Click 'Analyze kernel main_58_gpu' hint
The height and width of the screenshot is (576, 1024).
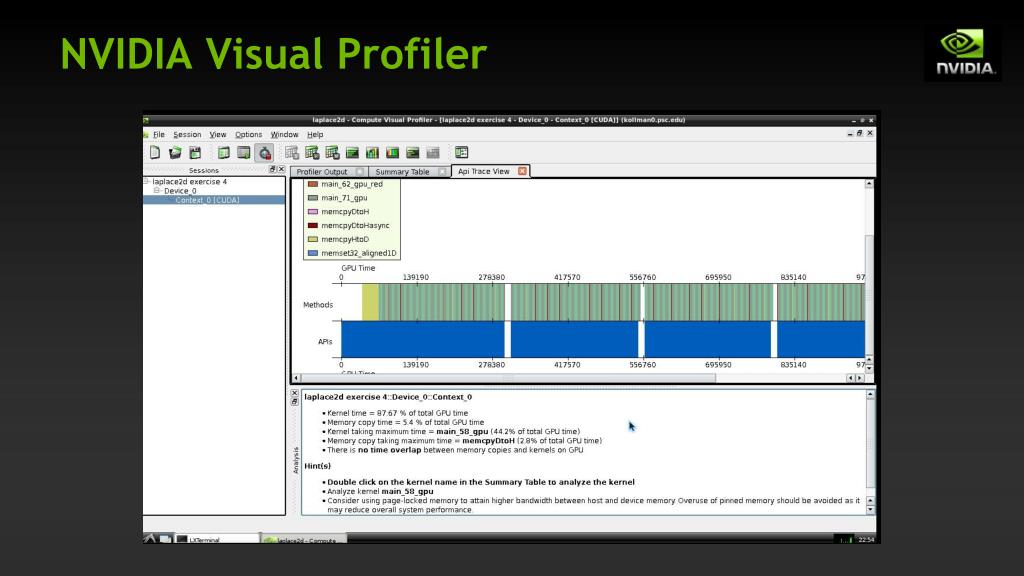pyautogui.click(x=380, y=491)
